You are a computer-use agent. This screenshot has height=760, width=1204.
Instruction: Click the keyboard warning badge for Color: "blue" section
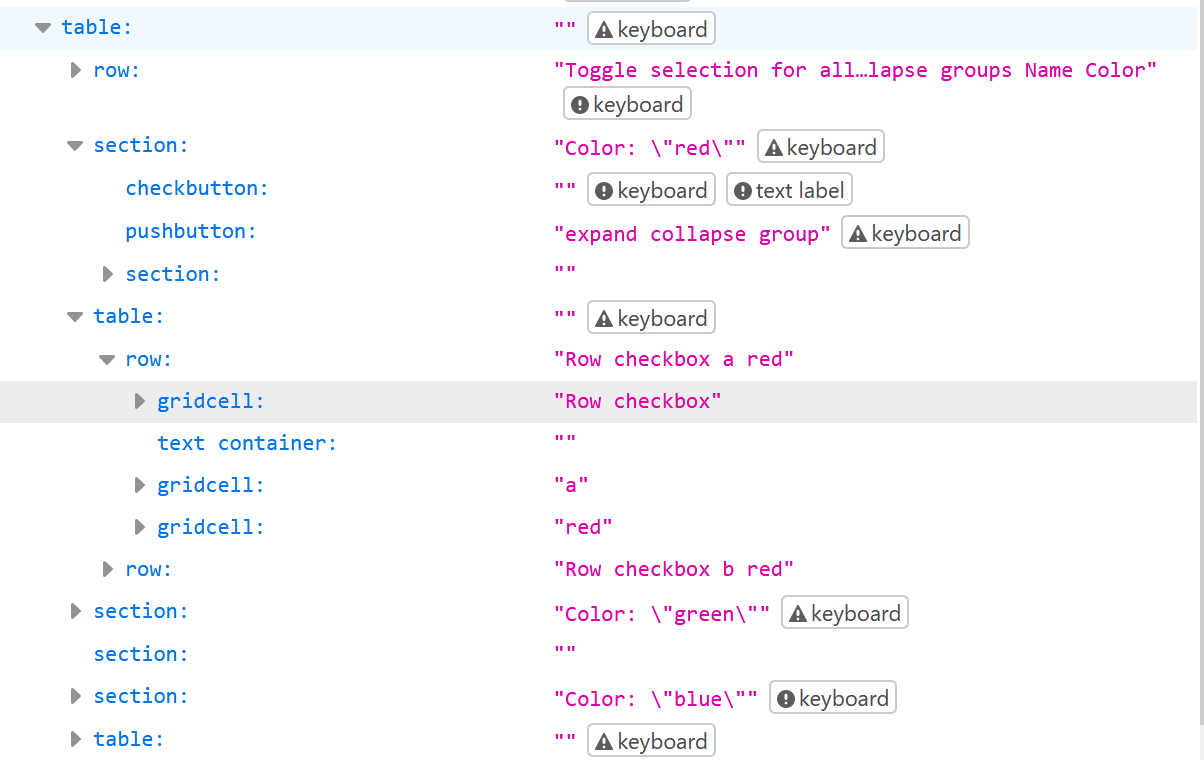(x=832, y=697)
